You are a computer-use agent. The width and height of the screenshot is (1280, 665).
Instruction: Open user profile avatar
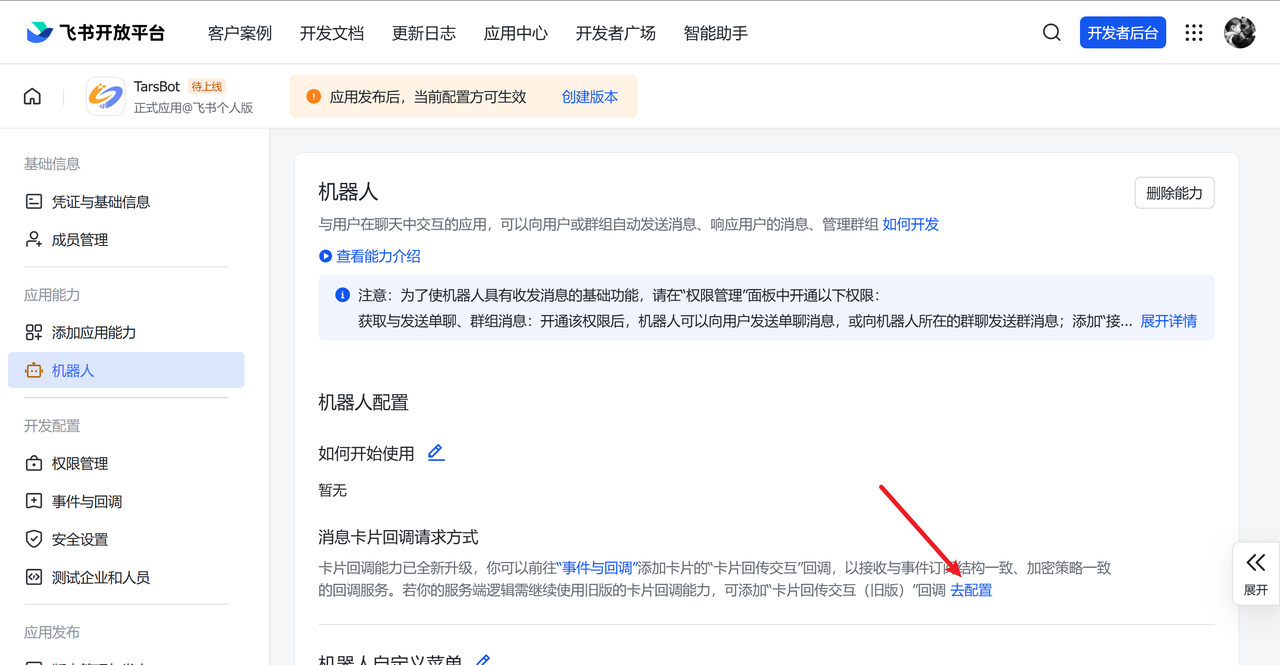pyautogui.click(x=1239, y=32)
